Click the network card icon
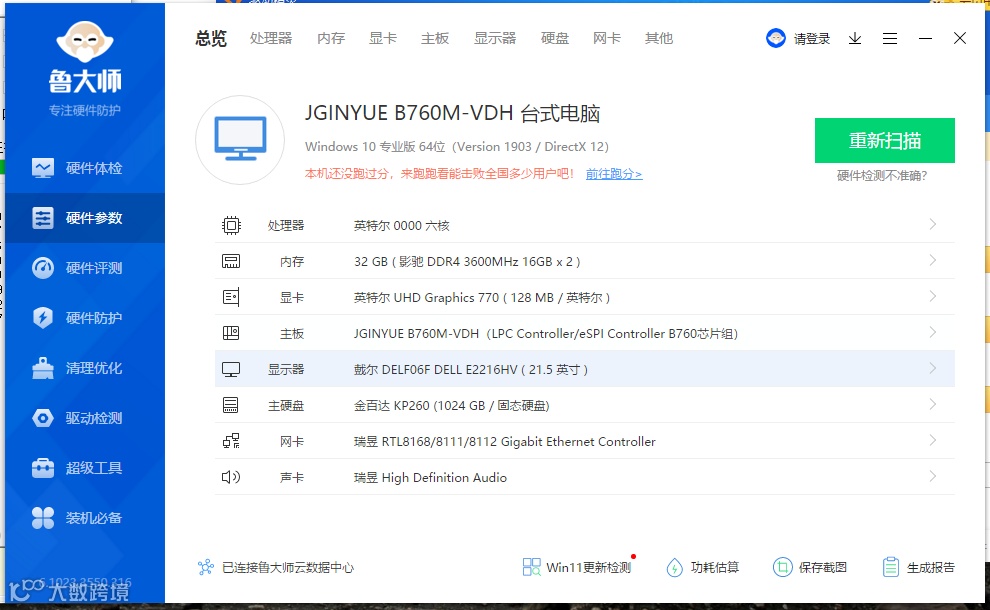The image size is (990, 610). (231, 441)
